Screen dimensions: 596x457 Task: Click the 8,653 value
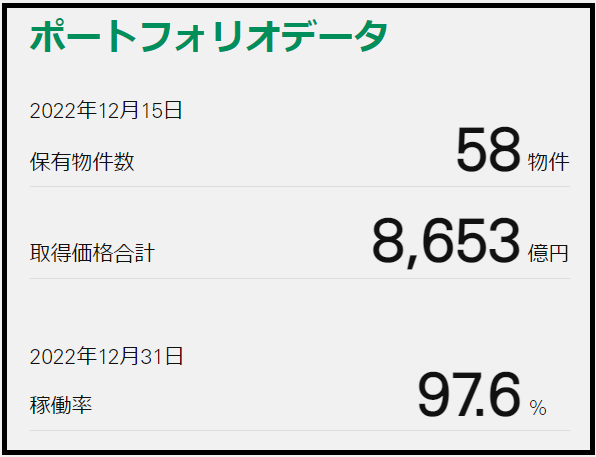coord(446,243)
